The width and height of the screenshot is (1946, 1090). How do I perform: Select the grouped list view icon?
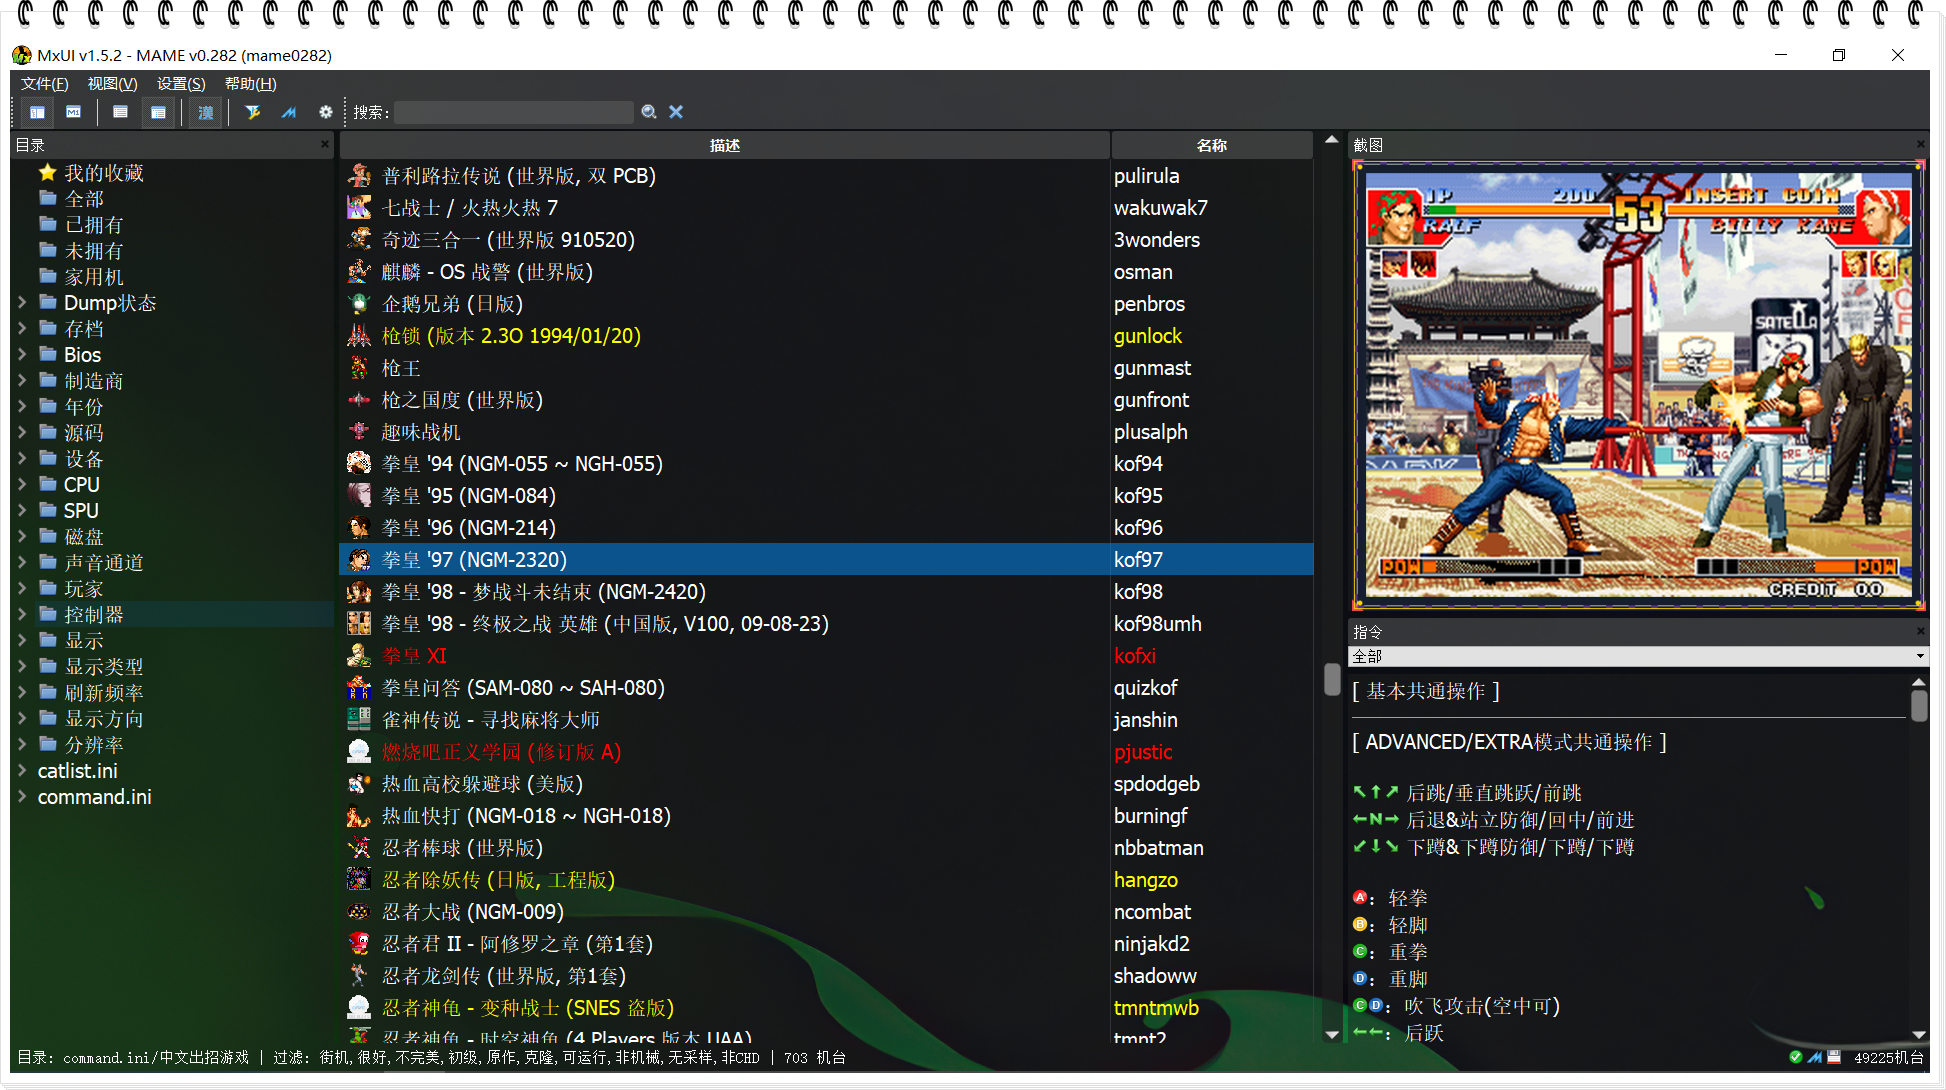157,112
